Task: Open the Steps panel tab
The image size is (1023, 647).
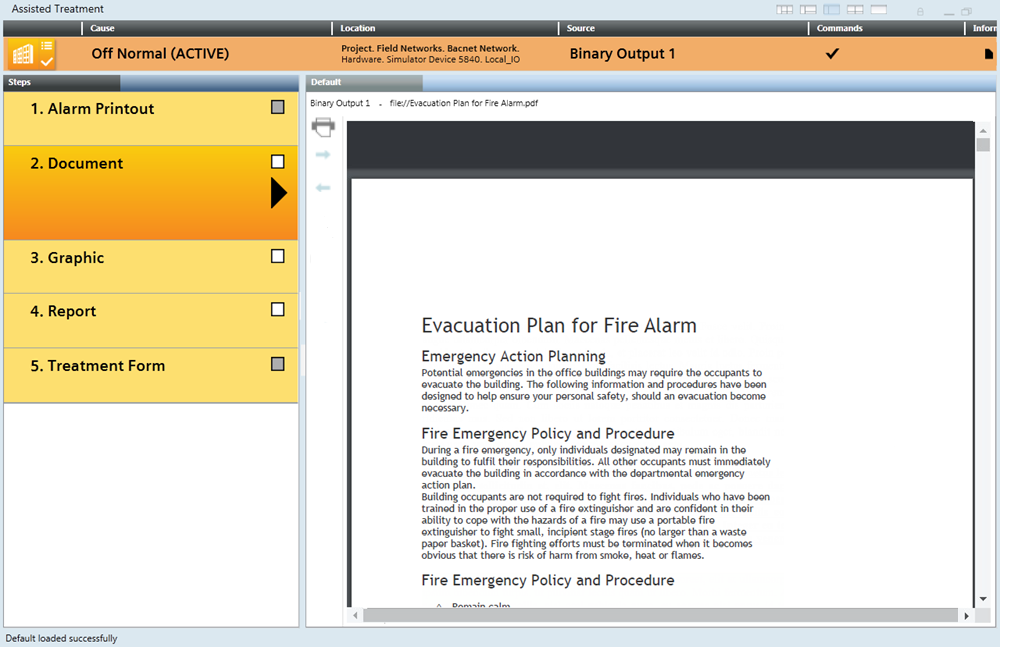Action: pos(60,82)
